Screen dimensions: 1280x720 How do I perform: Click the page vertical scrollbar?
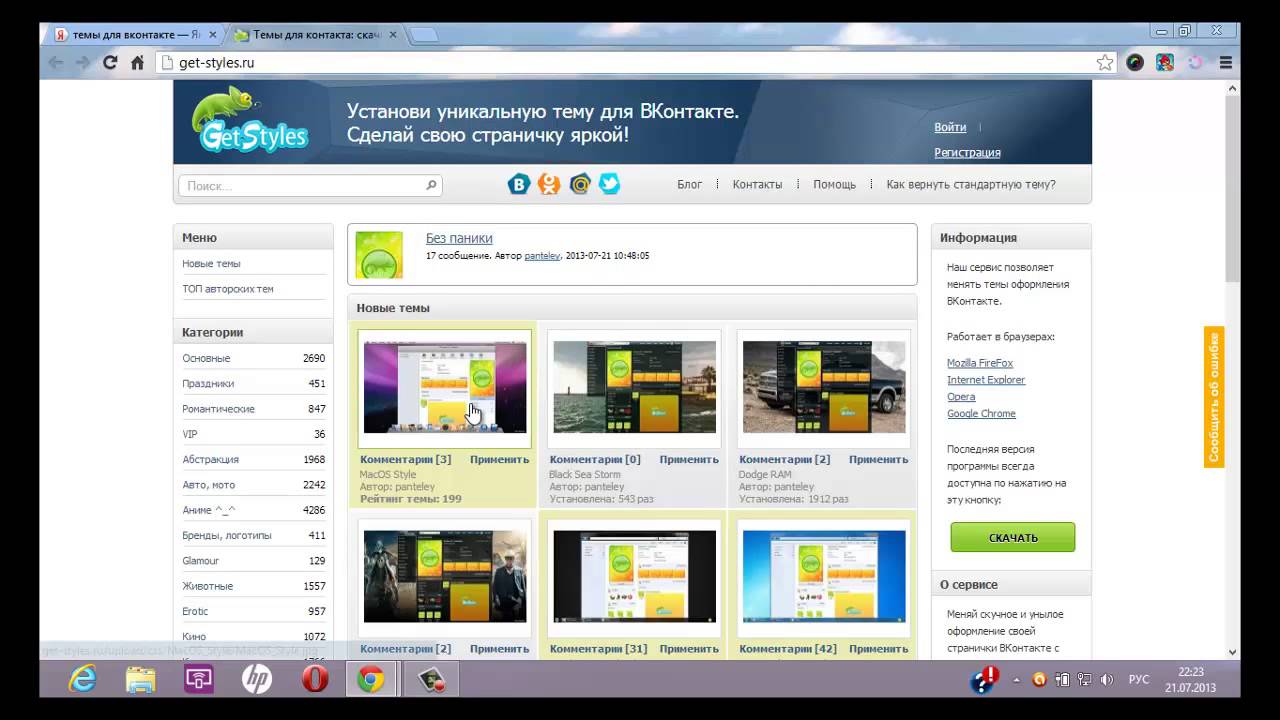pos(1232,370)
